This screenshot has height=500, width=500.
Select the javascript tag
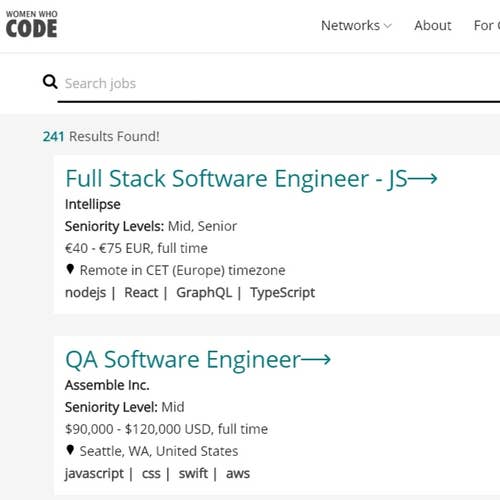click(x=94, y=473)
